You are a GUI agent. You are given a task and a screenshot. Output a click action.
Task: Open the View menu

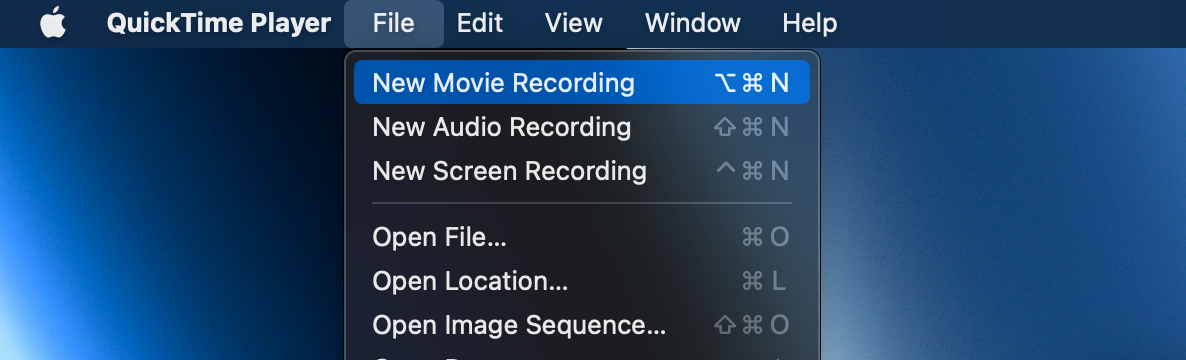(573, 23)
